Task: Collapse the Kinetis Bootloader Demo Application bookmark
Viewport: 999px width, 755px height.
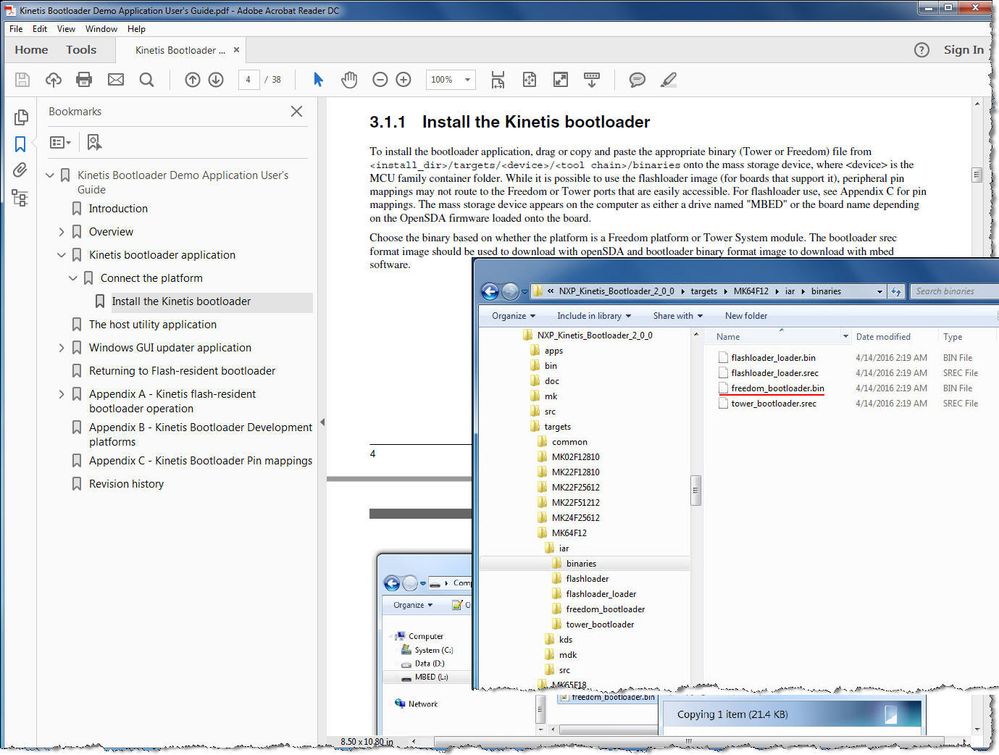Action: point(50,175)
